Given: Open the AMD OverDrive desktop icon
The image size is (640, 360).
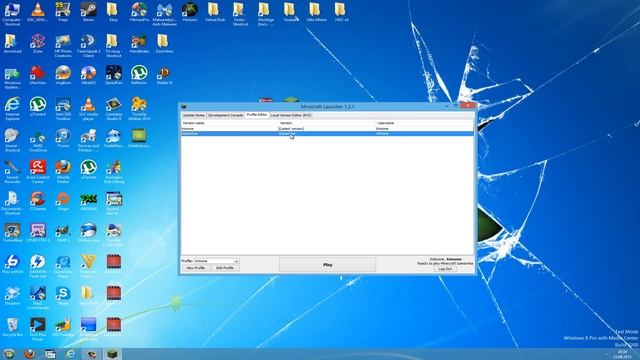Looking at the screenshot, I should point(38,140).
